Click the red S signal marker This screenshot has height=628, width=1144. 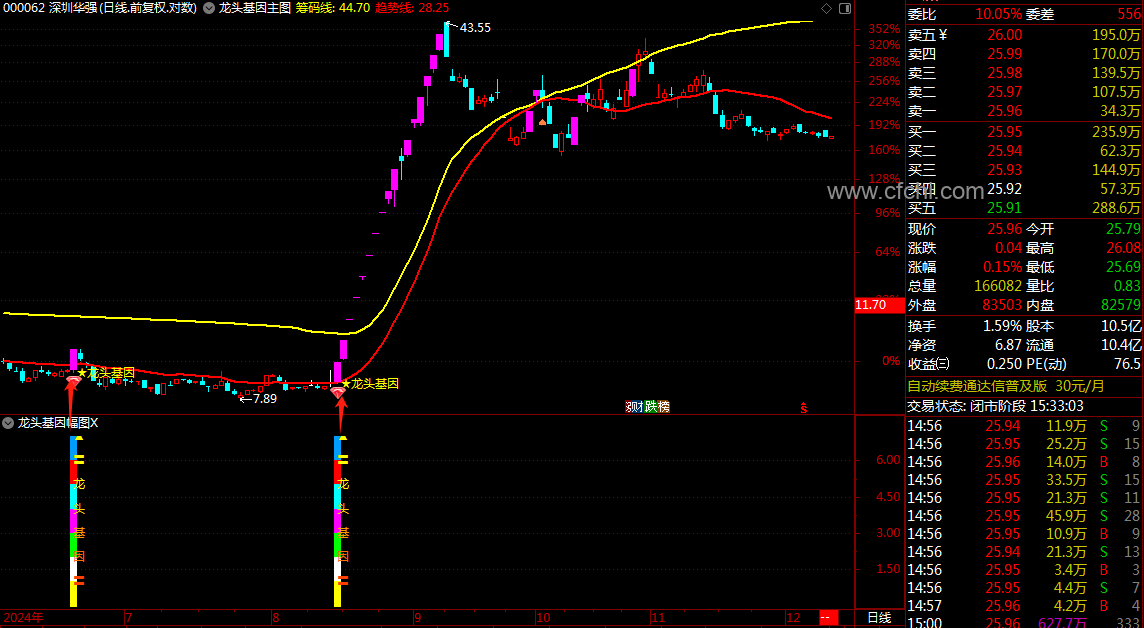804,408
